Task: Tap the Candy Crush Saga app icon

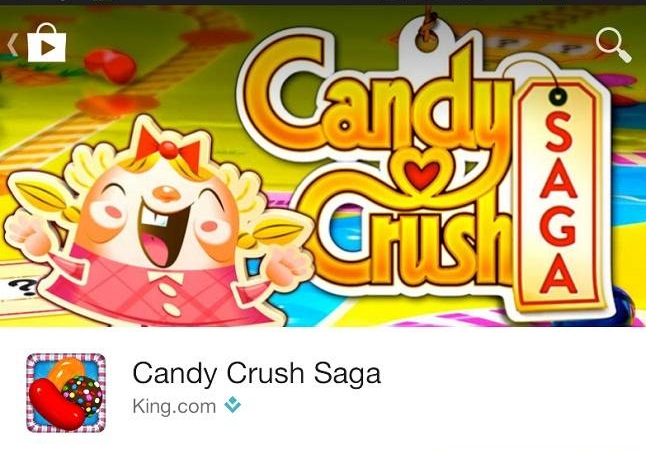Action: point(66,393)
